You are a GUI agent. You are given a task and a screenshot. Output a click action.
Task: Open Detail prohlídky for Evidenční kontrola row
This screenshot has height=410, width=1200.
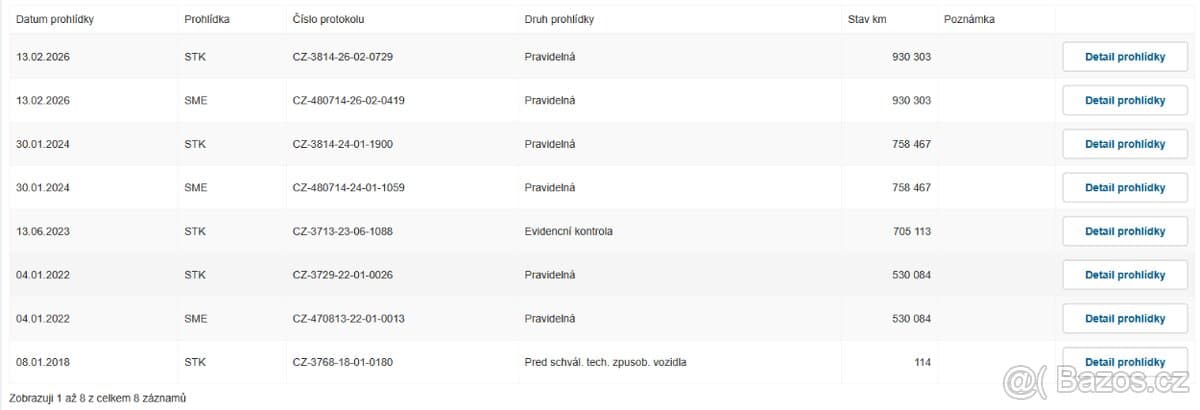click(x=1125, y=231)
